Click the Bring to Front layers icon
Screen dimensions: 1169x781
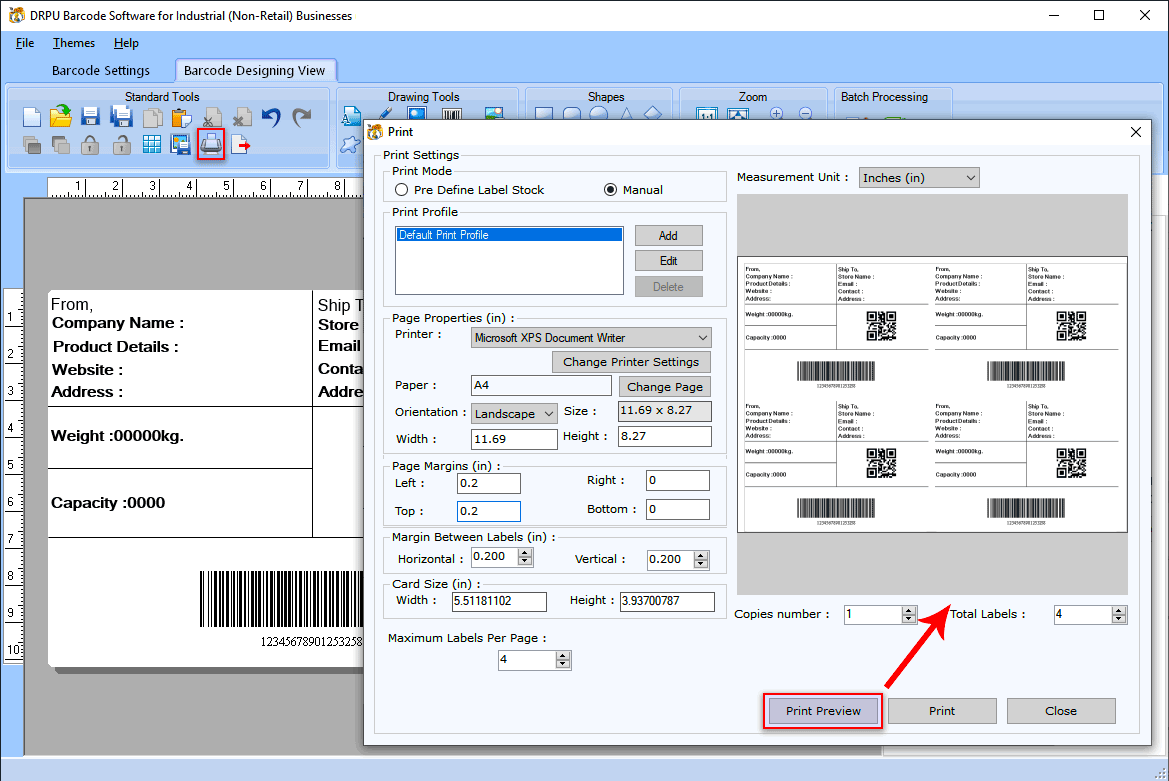[x=32, y=145]
